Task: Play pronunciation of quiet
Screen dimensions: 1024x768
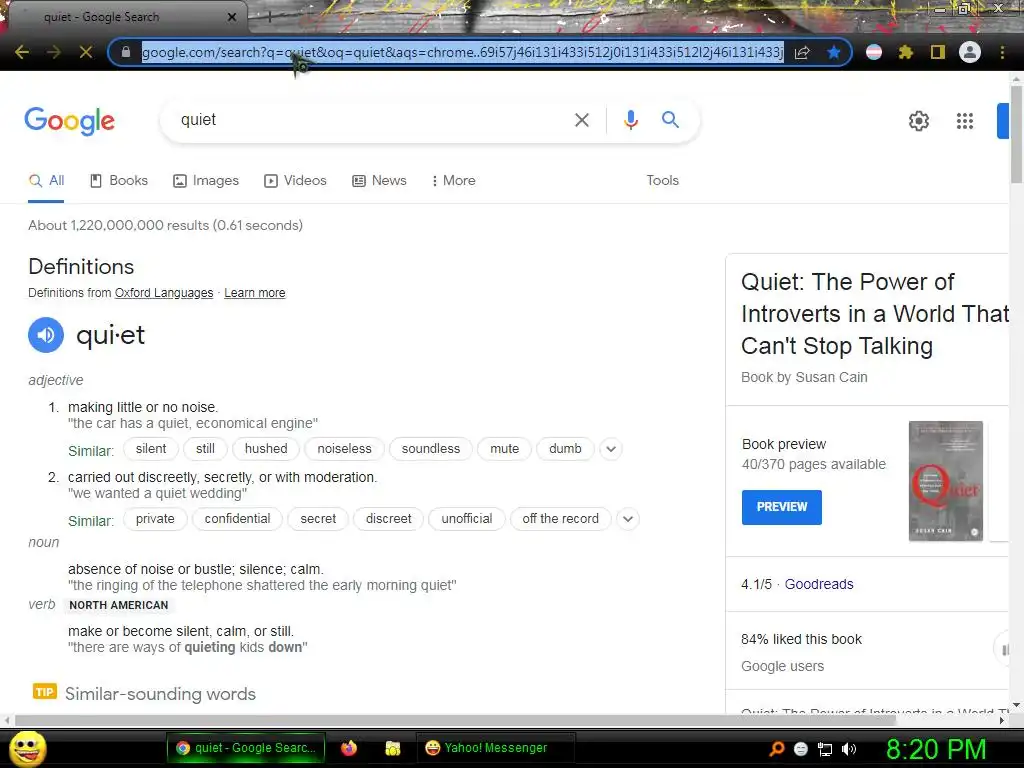Action: point(46,335)
